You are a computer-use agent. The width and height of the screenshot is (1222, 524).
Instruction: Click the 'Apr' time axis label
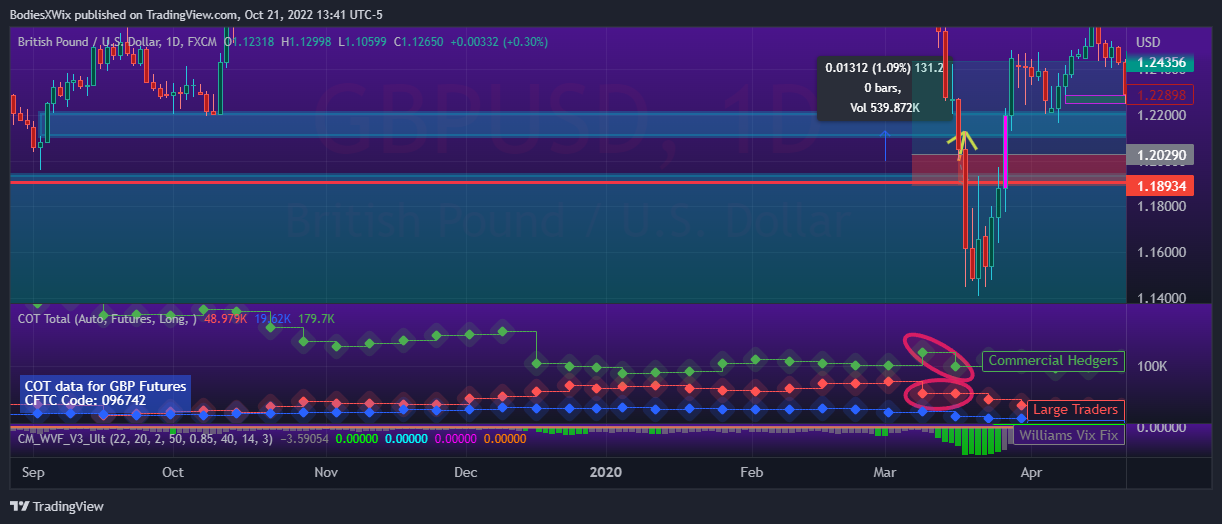click(x=1030, y=471)
